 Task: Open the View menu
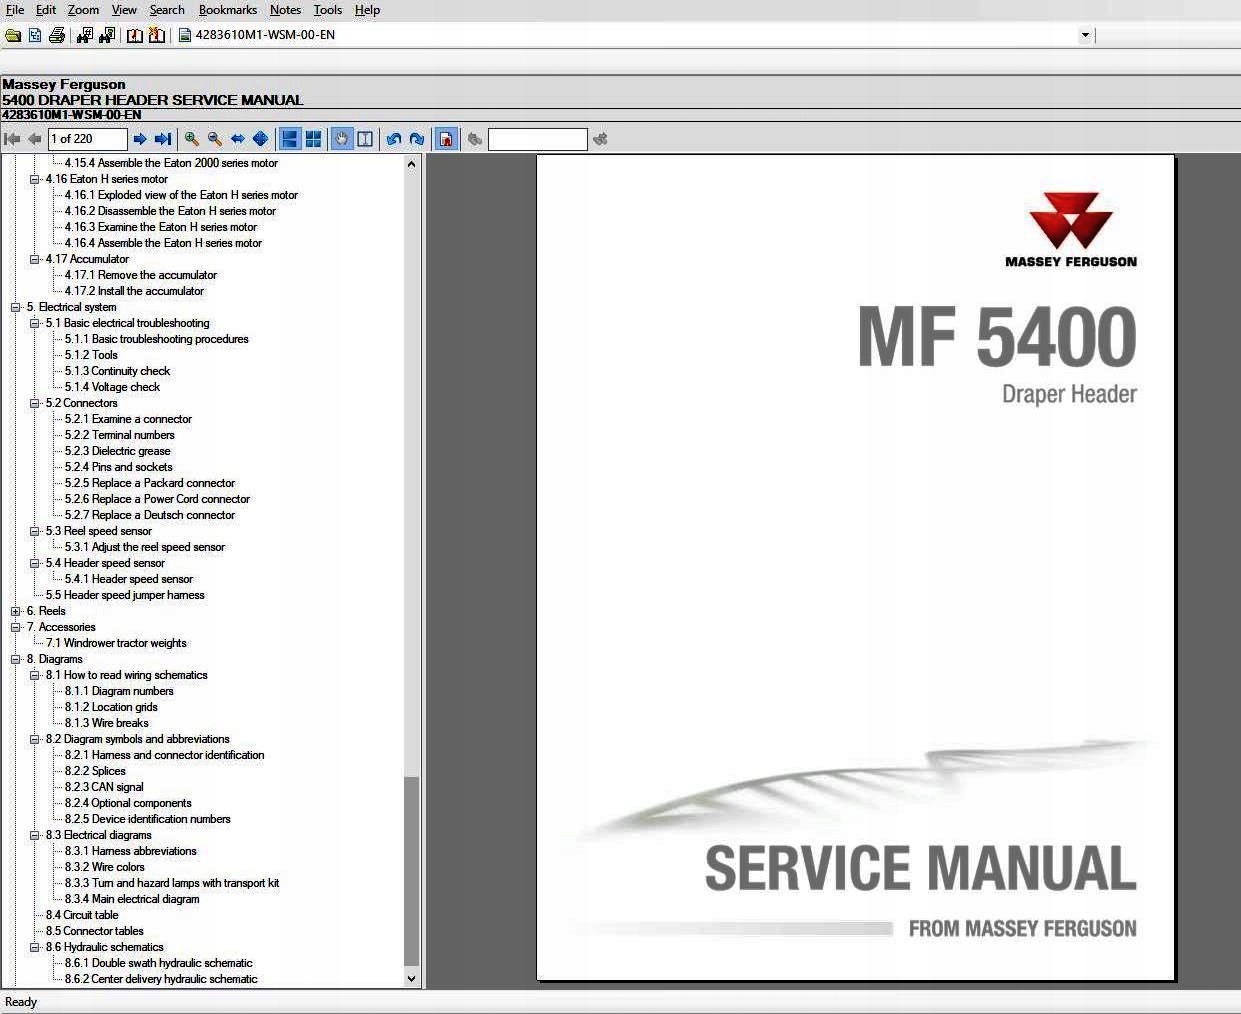[x=124, y=10]
